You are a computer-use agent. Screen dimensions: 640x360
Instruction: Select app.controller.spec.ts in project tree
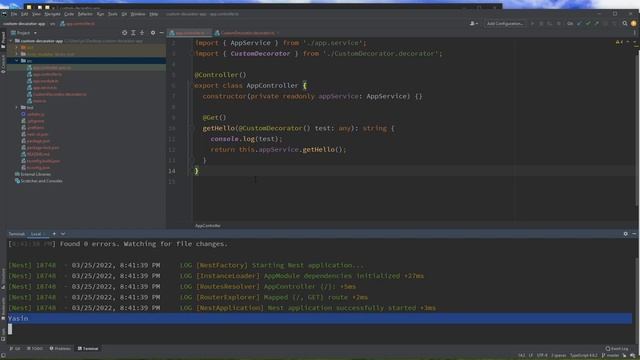point(52,68)
